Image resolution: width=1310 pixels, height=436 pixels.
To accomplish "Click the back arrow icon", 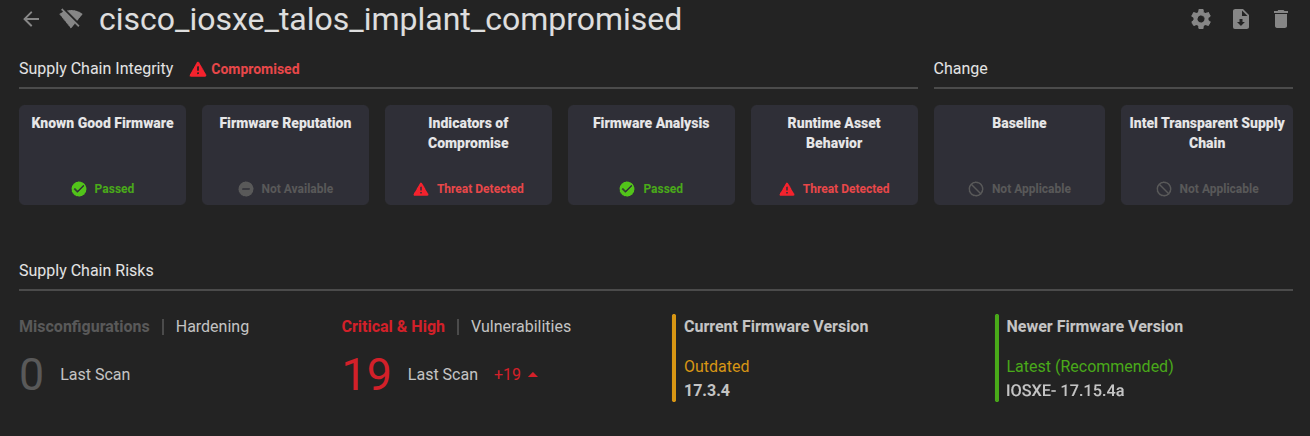I will (32, 19).
